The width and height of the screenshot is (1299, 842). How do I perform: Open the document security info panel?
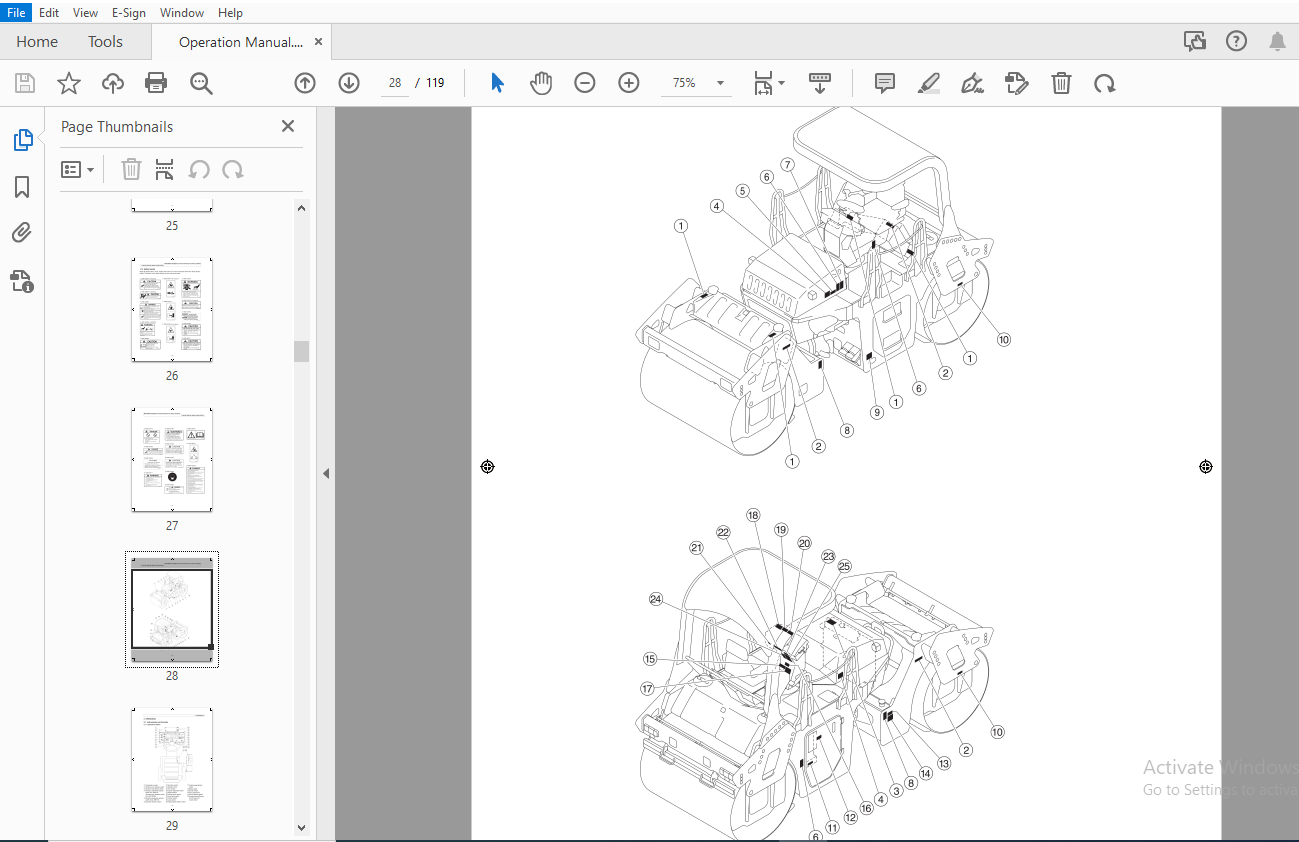point(22,281)
